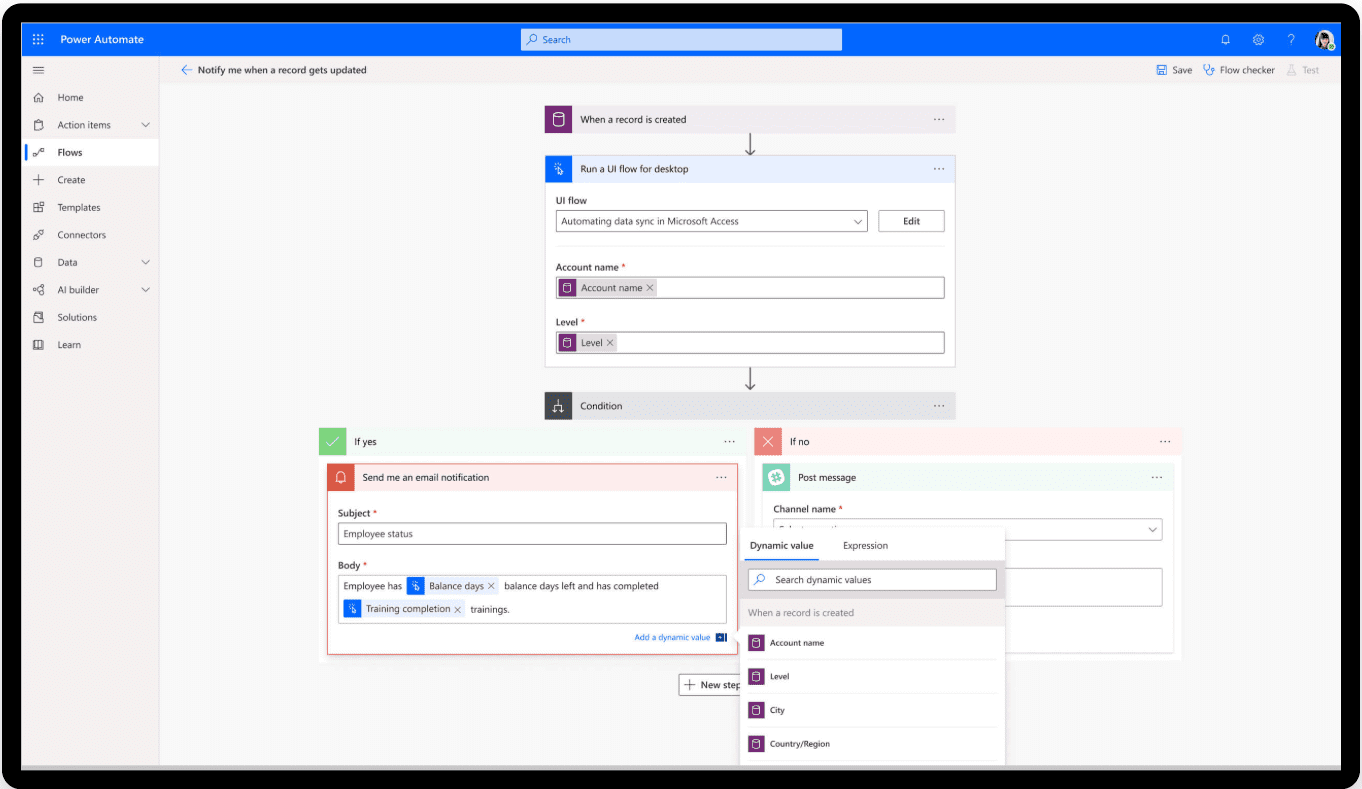The width and height of the screenshot is (1362, 789).
Task: Remove the Balance days token
Action: click(491, 586)
